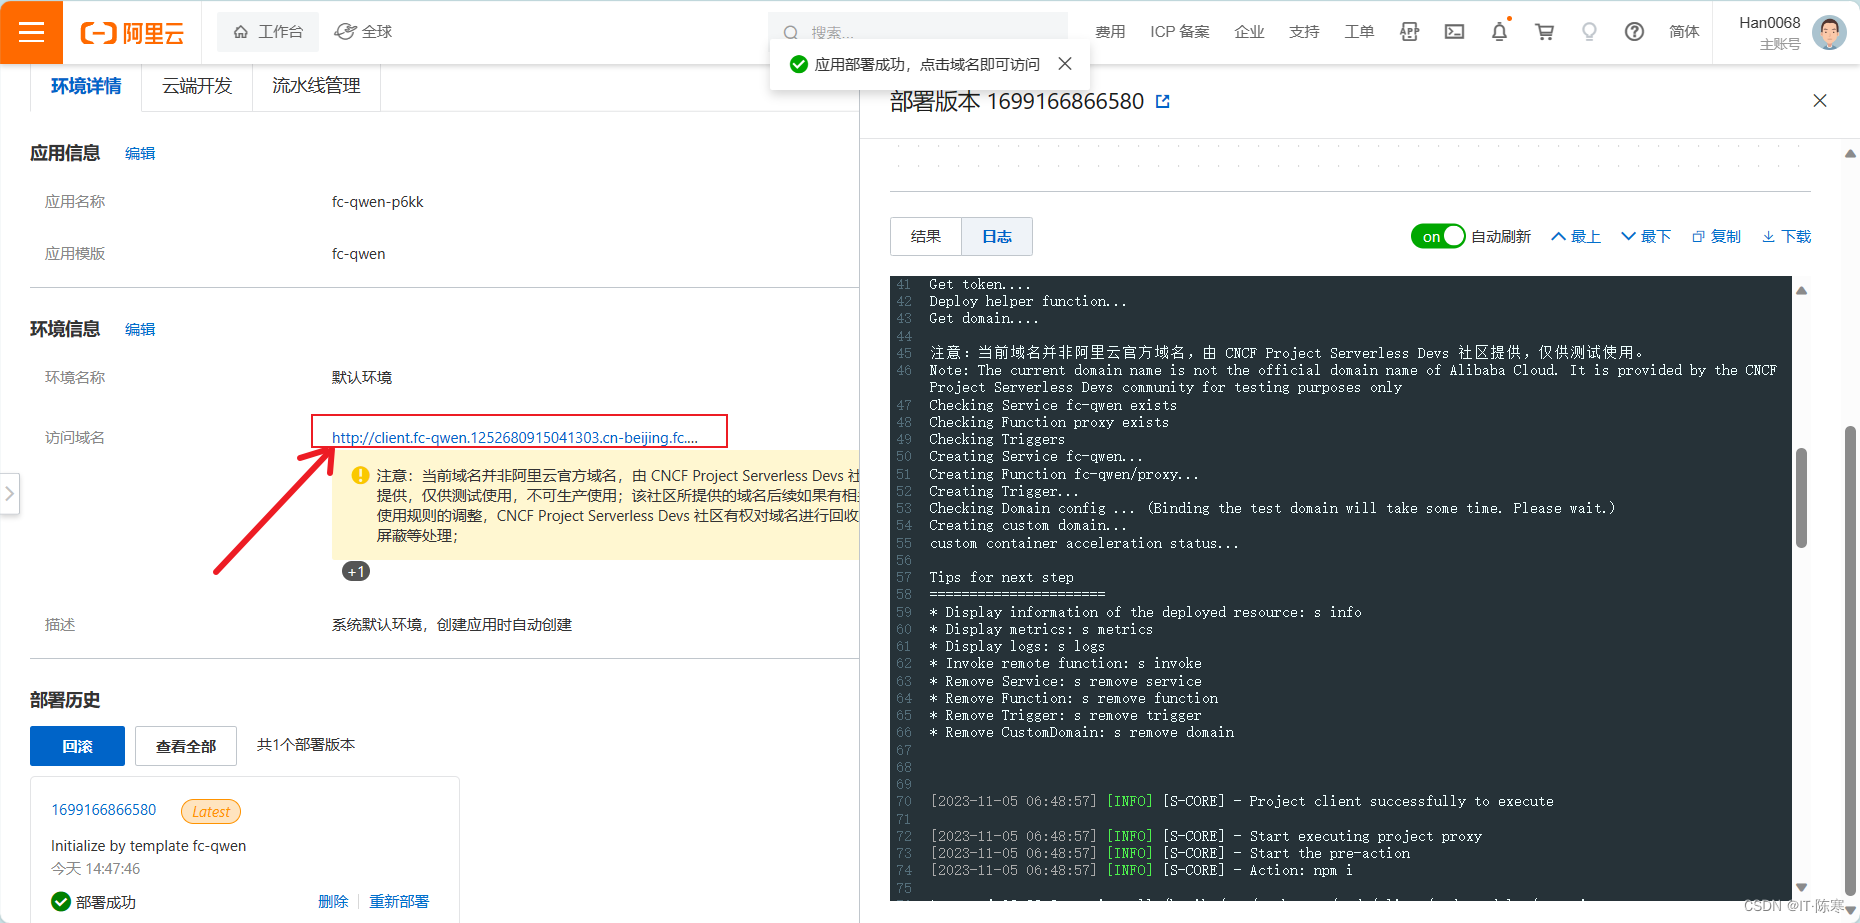This screenshot has width=1860, height=923.
Task: Click the API toolbar icon
Action: coord(1410,32)
